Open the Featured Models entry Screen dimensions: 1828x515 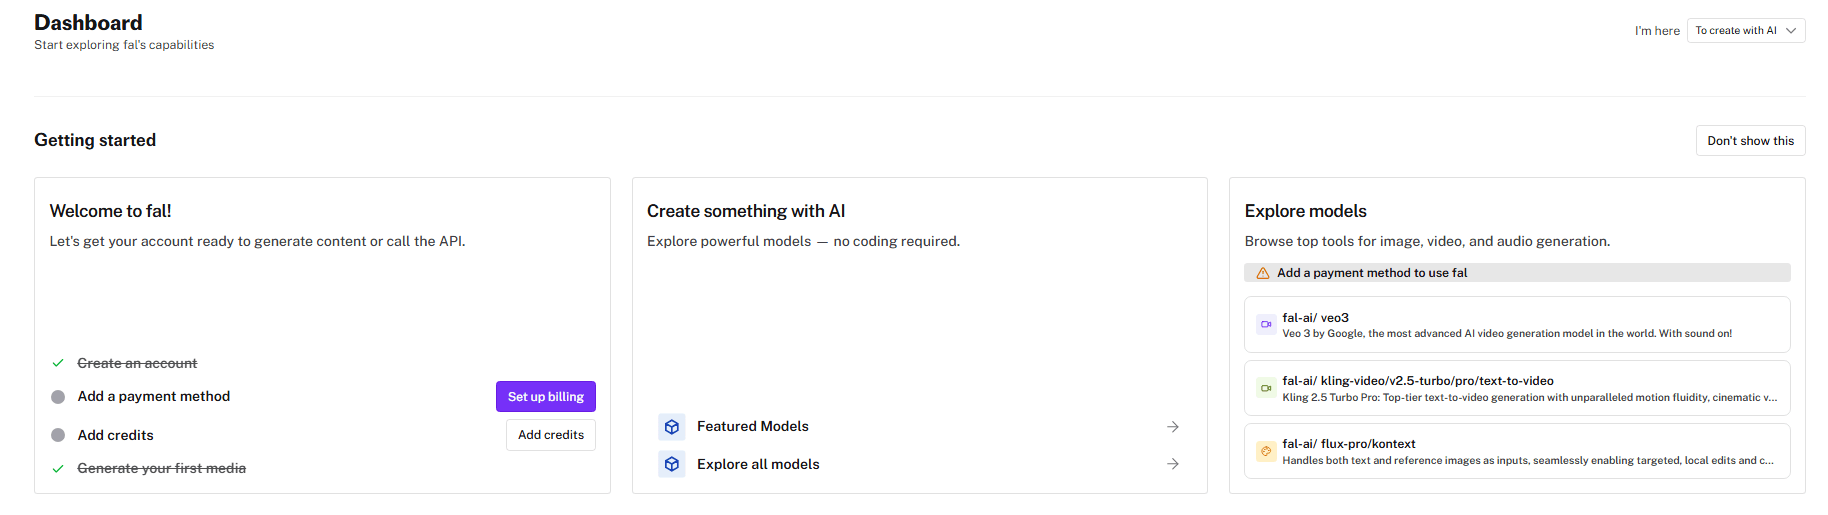coord(753,427)
